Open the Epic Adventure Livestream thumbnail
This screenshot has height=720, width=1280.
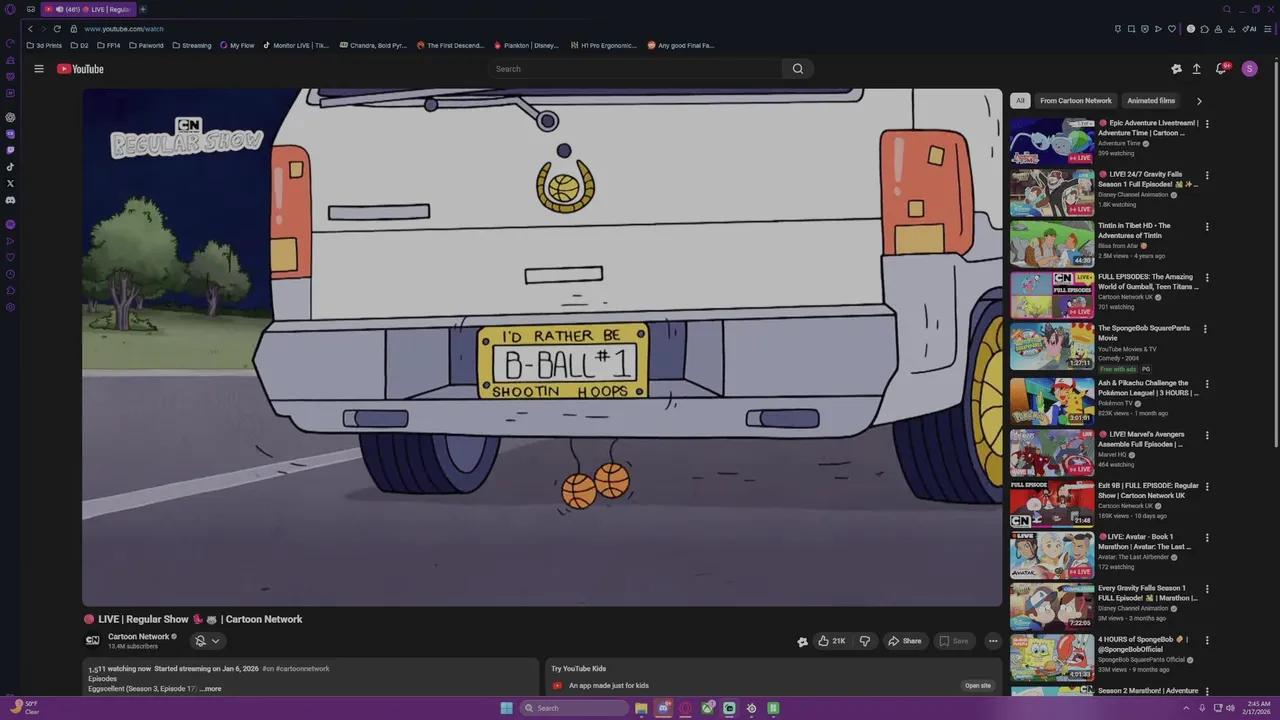coord(1052,141)
